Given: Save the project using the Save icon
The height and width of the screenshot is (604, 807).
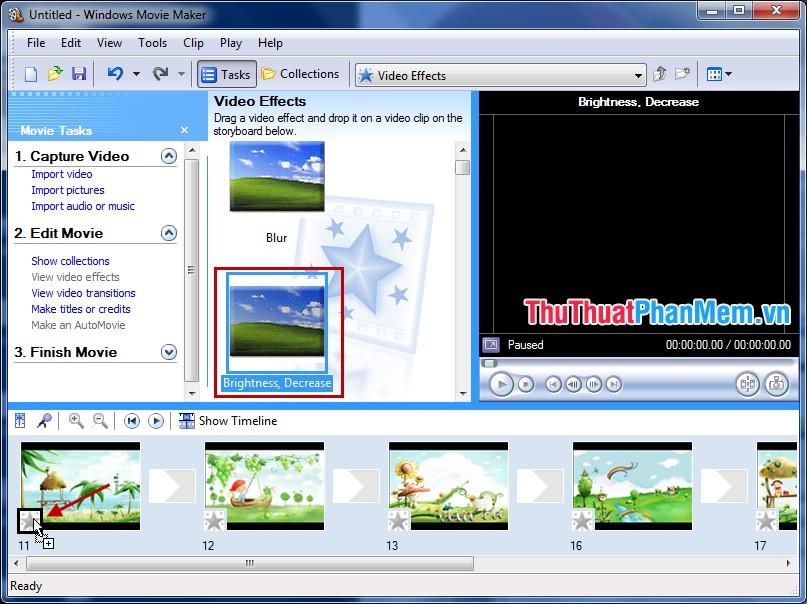Looking at the screenshot, I should coord(80,73).
